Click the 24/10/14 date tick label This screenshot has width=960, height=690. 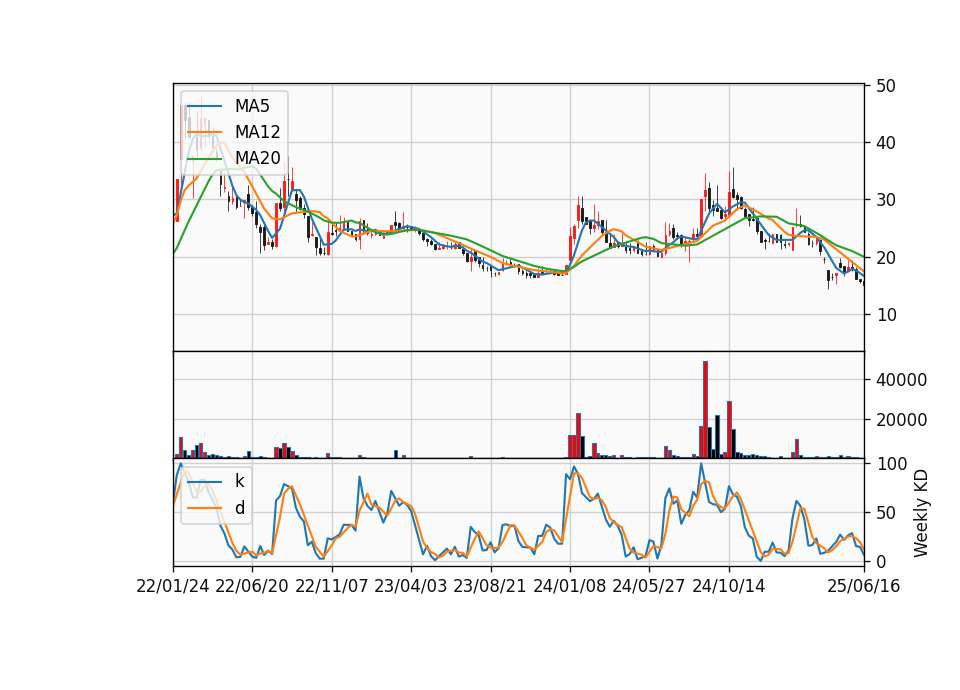tap(729, 586)
